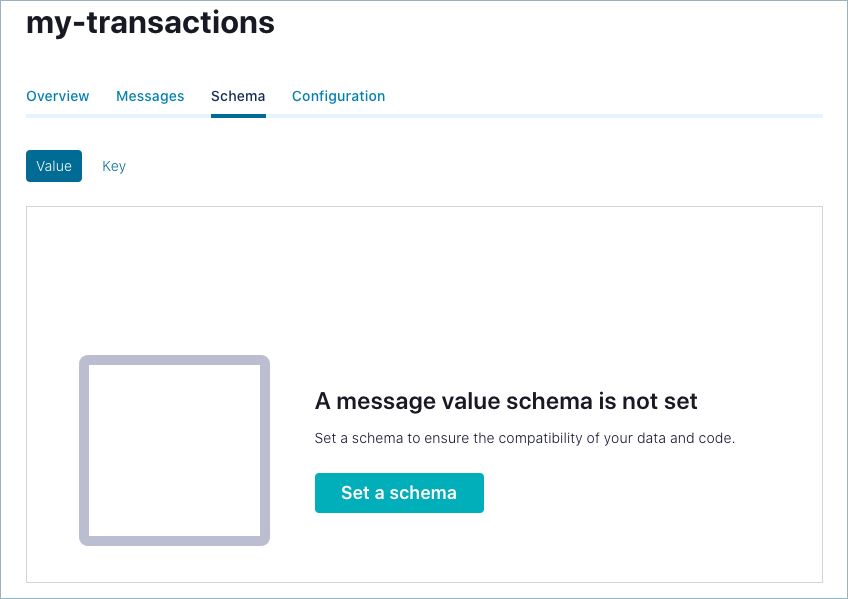Click the my-transactions topic title
The image size is (848, 599).
point(150,22)
